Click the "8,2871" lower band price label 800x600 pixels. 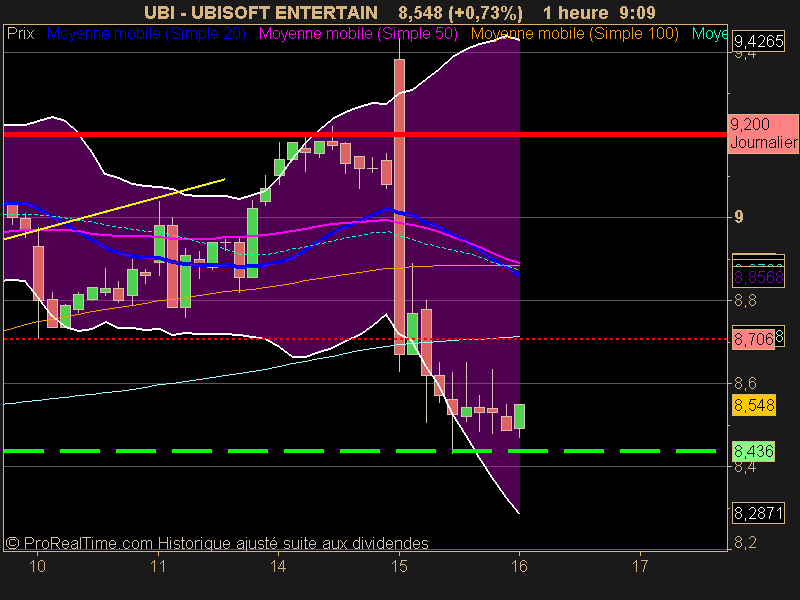point(758,513)
